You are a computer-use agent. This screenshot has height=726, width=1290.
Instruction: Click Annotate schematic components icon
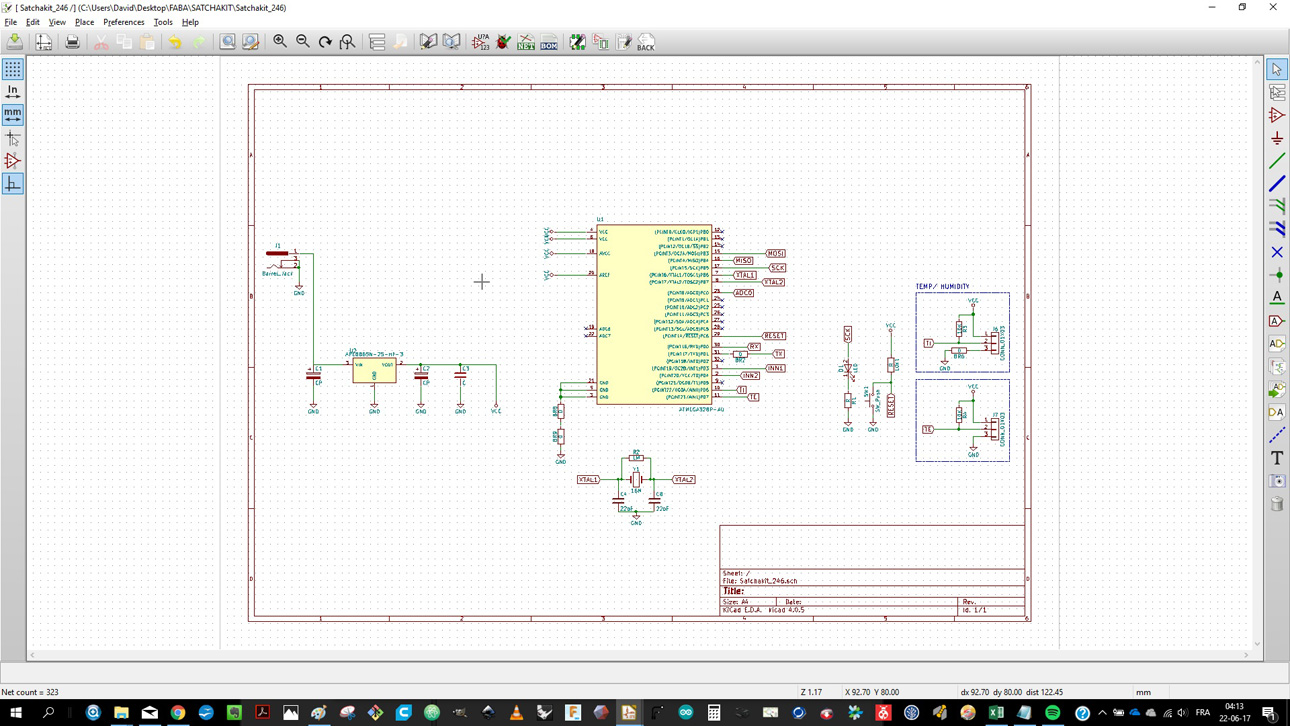pyautogui.click(x=481, y=42)
